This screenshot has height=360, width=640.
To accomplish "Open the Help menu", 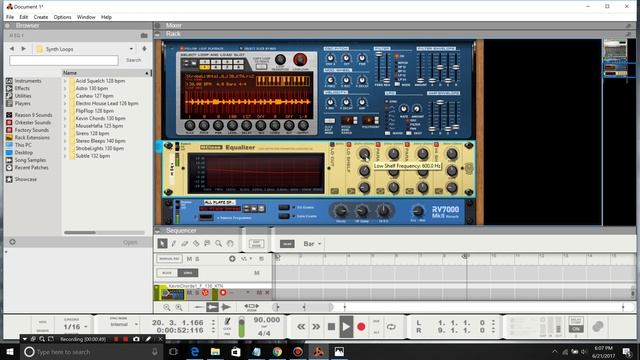I will [x=106, y=17].
